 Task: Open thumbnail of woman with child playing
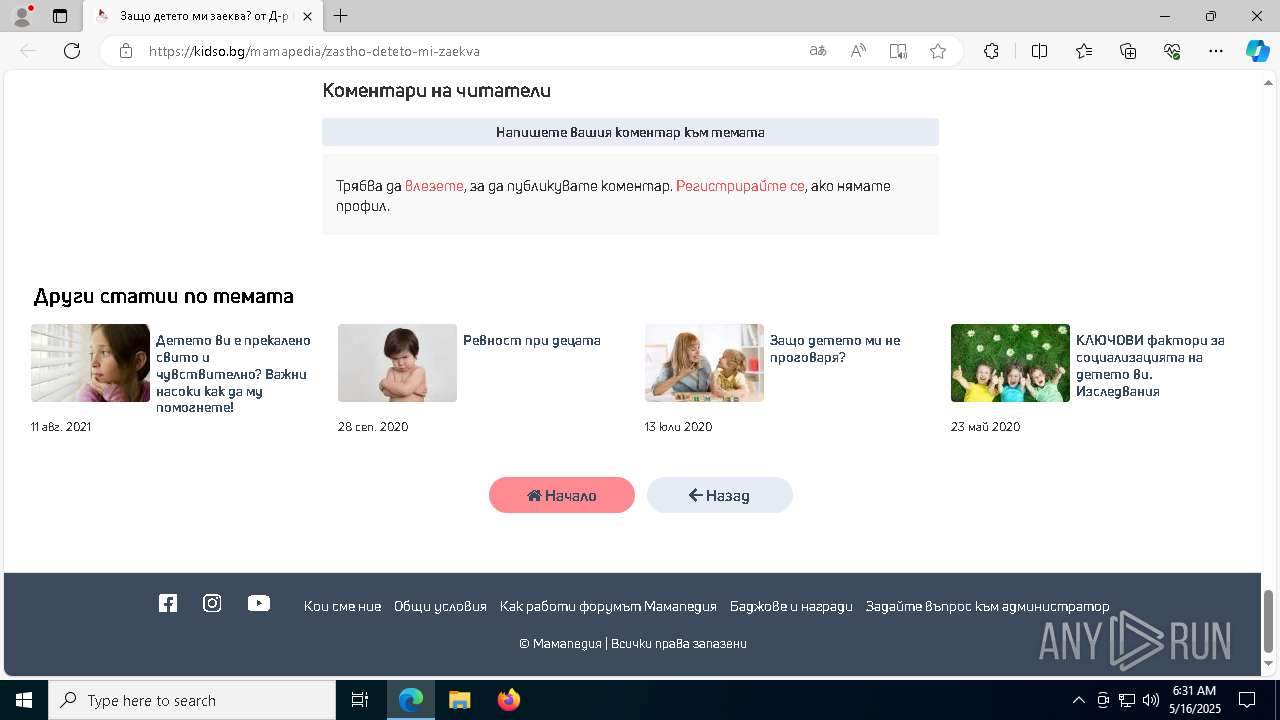pos(704,363)
